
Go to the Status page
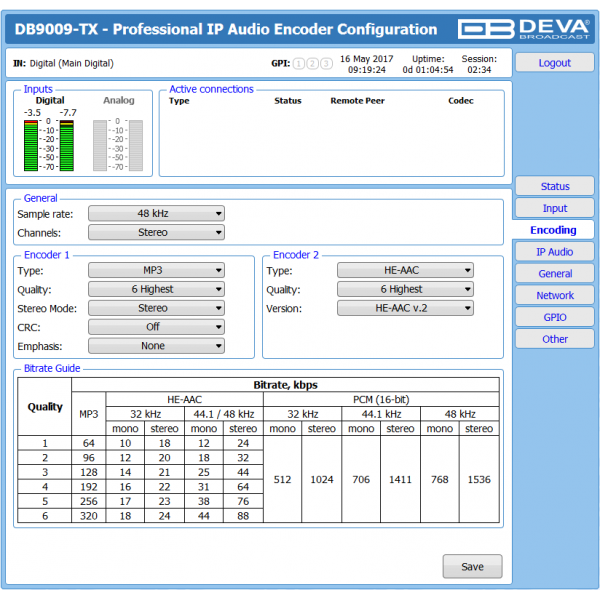[x=554, y=186]
